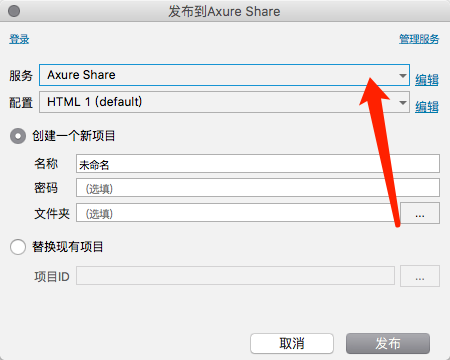
Task: Select the 替换现有项目 radio button
Action: [x=18, y=247]
